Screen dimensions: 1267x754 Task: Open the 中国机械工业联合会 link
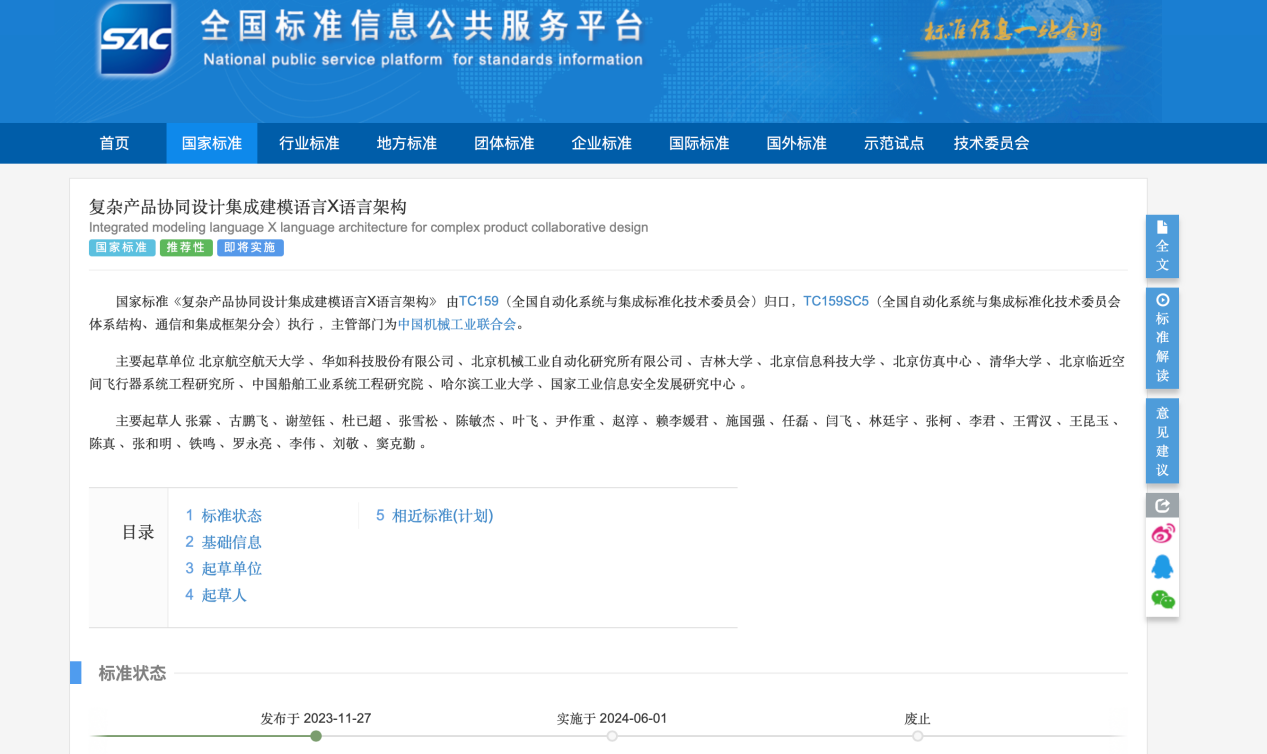(457, 324)
